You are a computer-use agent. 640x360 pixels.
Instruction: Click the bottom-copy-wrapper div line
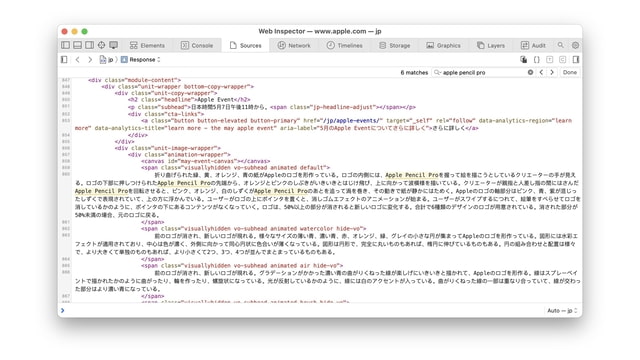pyautogui.click(x=178, y=87)
